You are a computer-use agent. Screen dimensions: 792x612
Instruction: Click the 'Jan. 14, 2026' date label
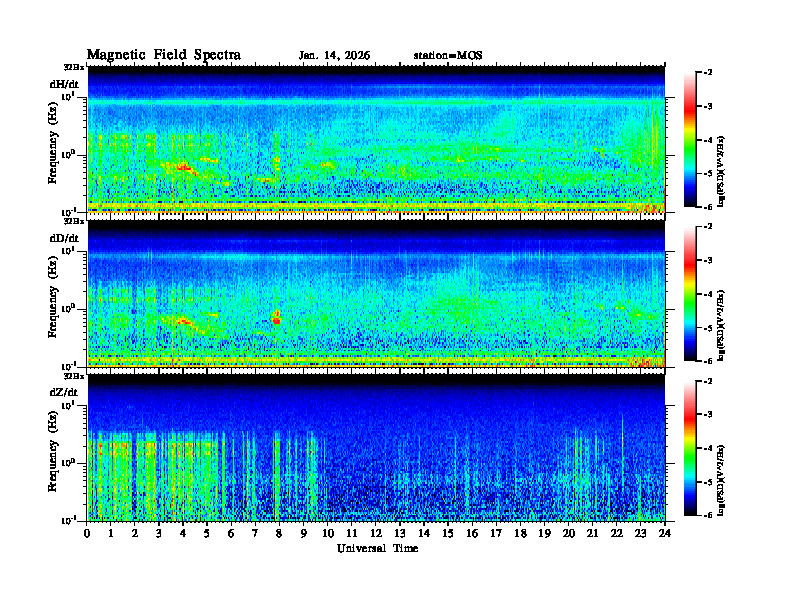pos(334,56)
